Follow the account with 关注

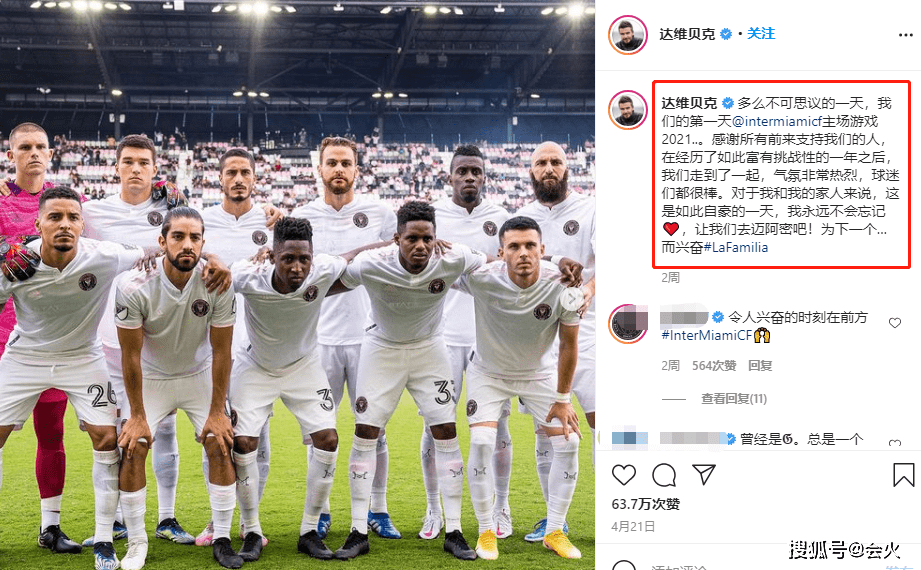pos(761,33)
